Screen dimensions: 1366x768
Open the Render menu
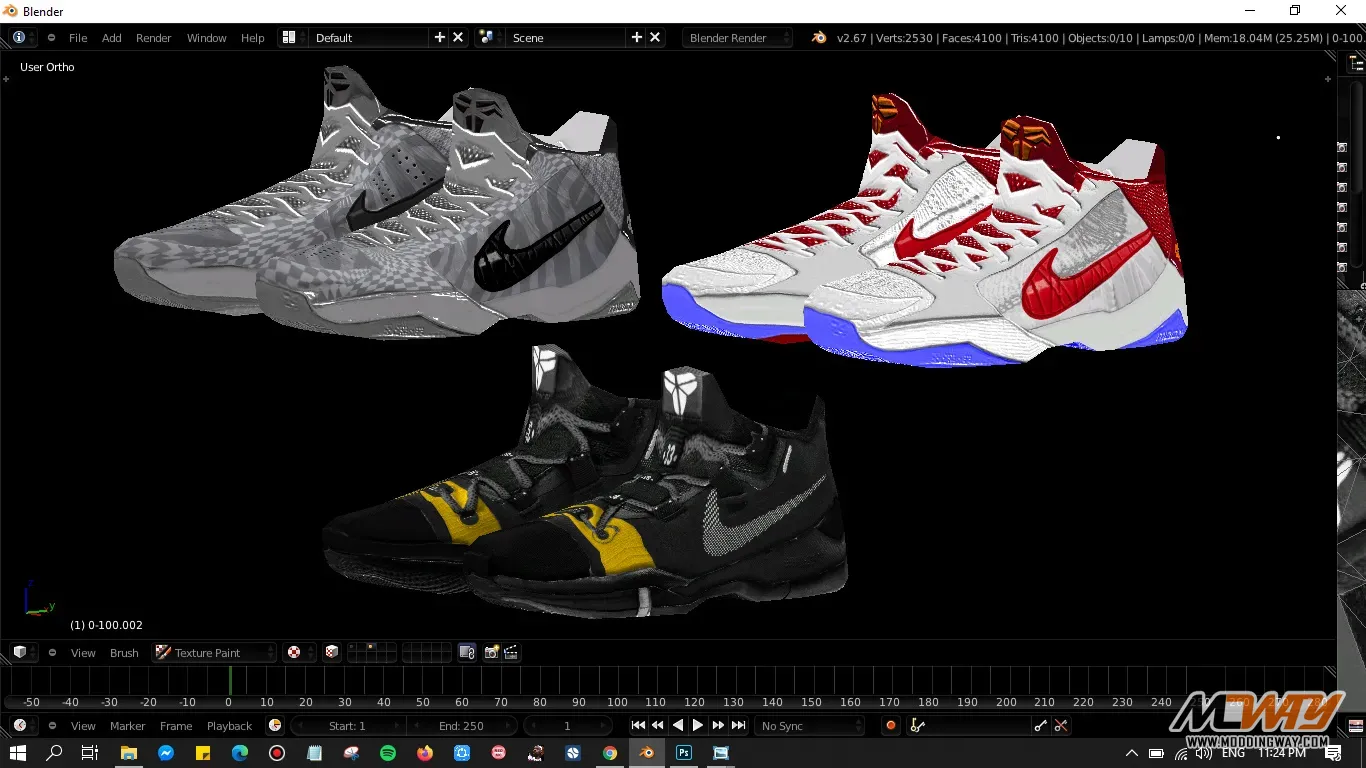pos(153,38)
